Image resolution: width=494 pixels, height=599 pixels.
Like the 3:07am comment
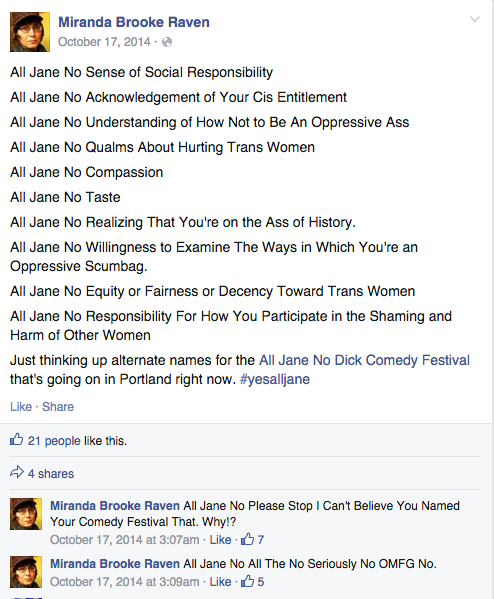(x=220, y=539)
